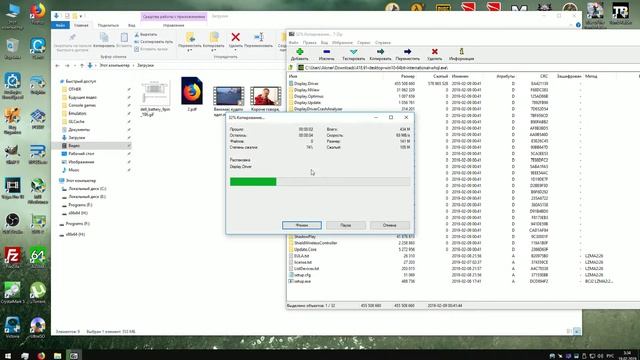Image resolution: width=640 pixels, height=360 pixels.
Task: Open the Explorer Файл tab
Action: point(60,25)
